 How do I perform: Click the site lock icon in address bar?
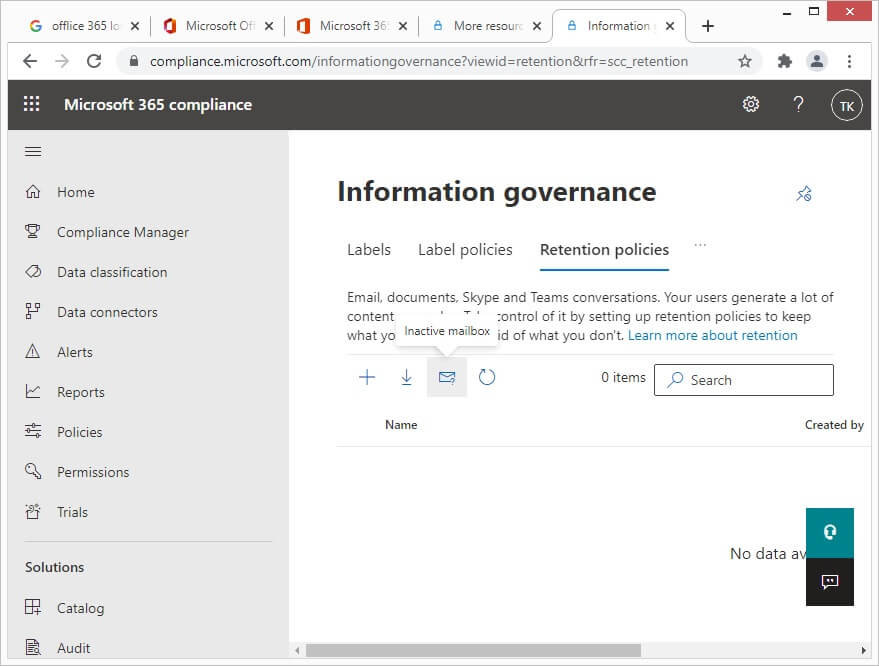click(x=133, y=61)
